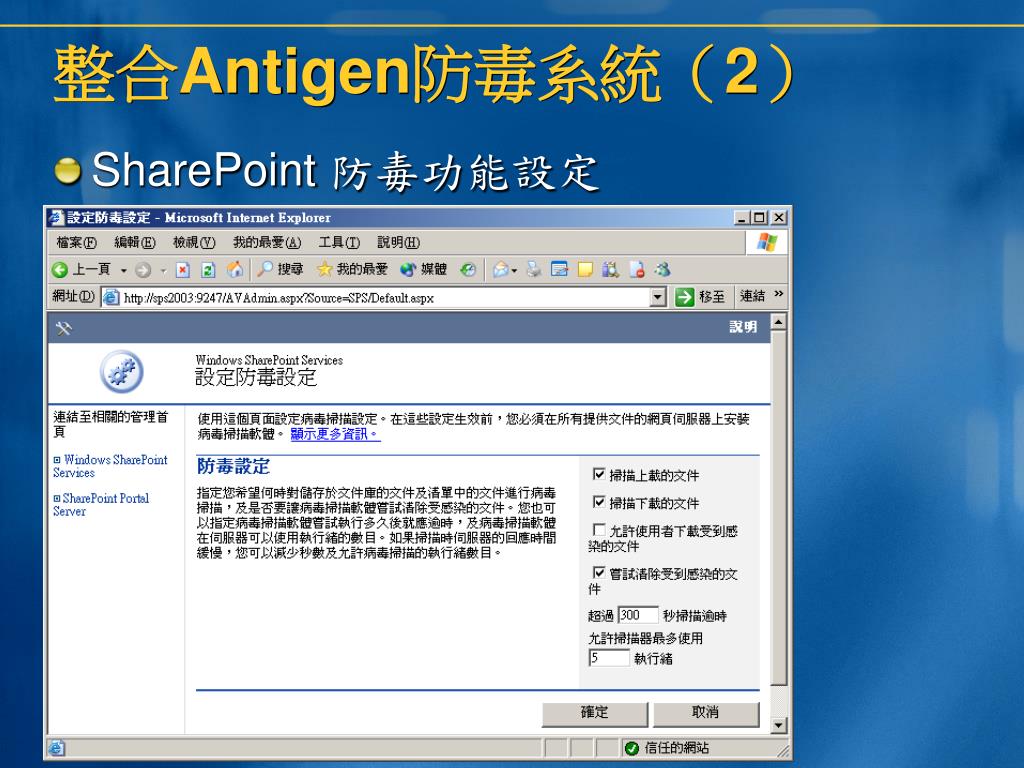Viewport: 1024px width, 768px height.
Task: Open the 顯示更多資訊 link
Action: (x=335, y=434)
